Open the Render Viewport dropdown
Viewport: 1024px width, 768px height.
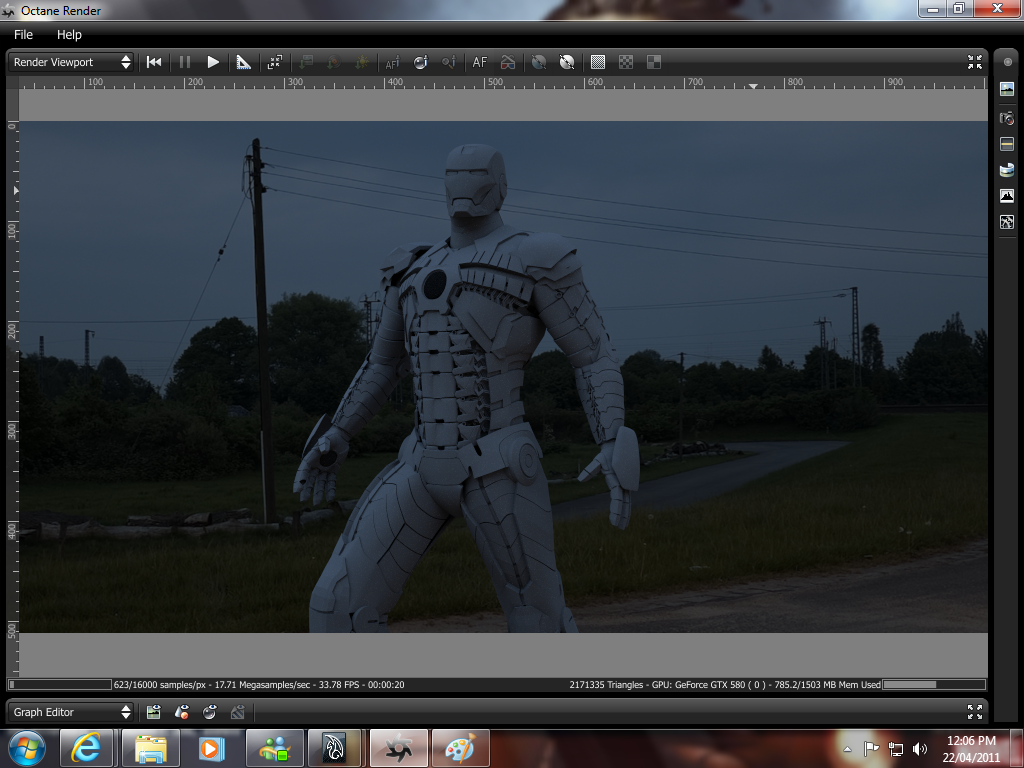pyautogui.click(x=71, y=62)
